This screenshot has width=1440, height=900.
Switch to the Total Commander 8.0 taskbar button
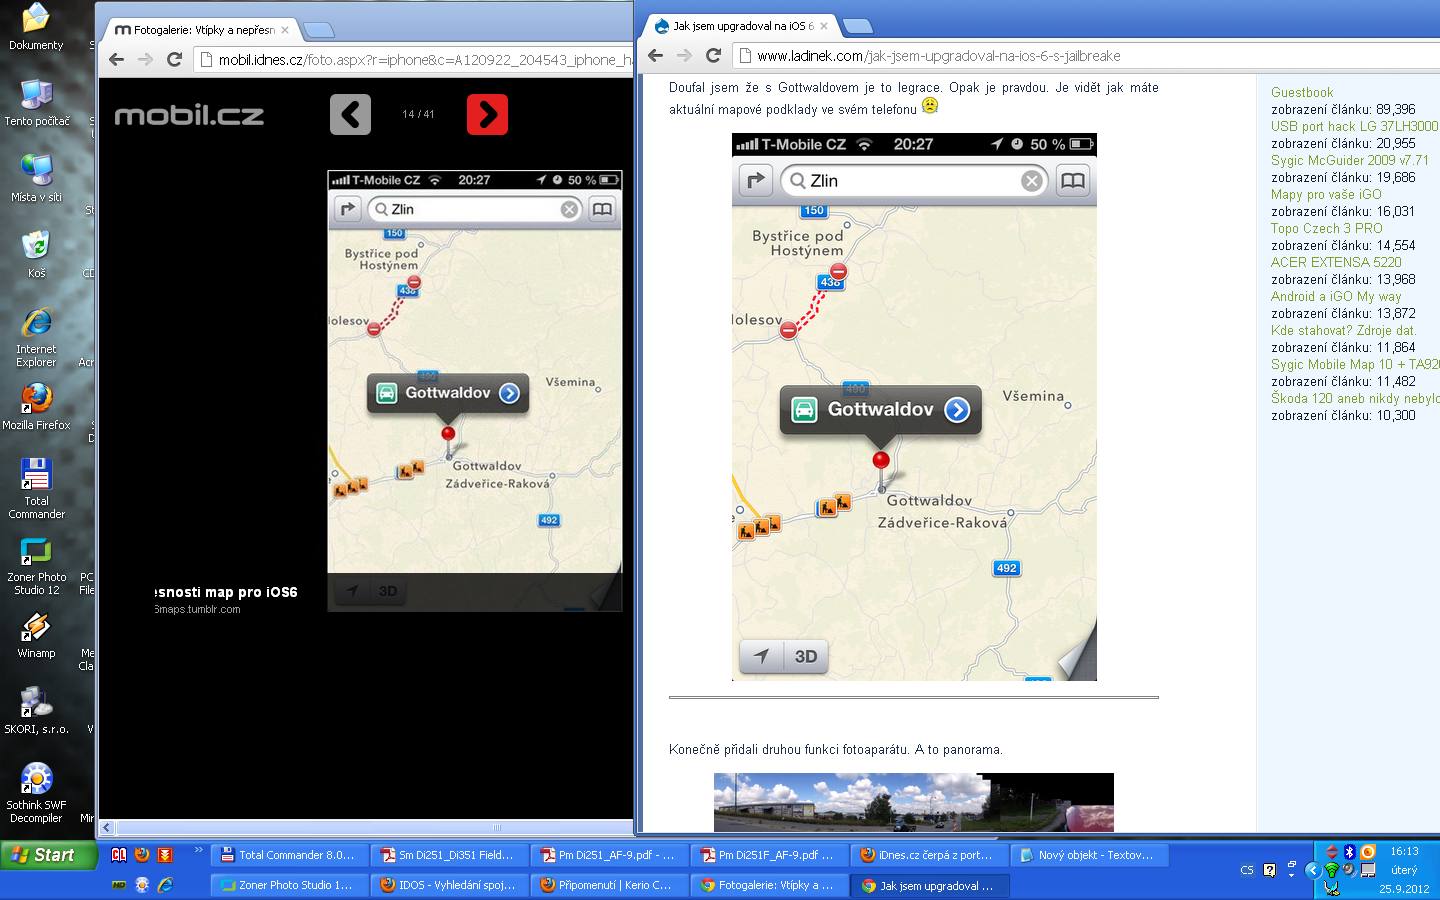(287, 855)
